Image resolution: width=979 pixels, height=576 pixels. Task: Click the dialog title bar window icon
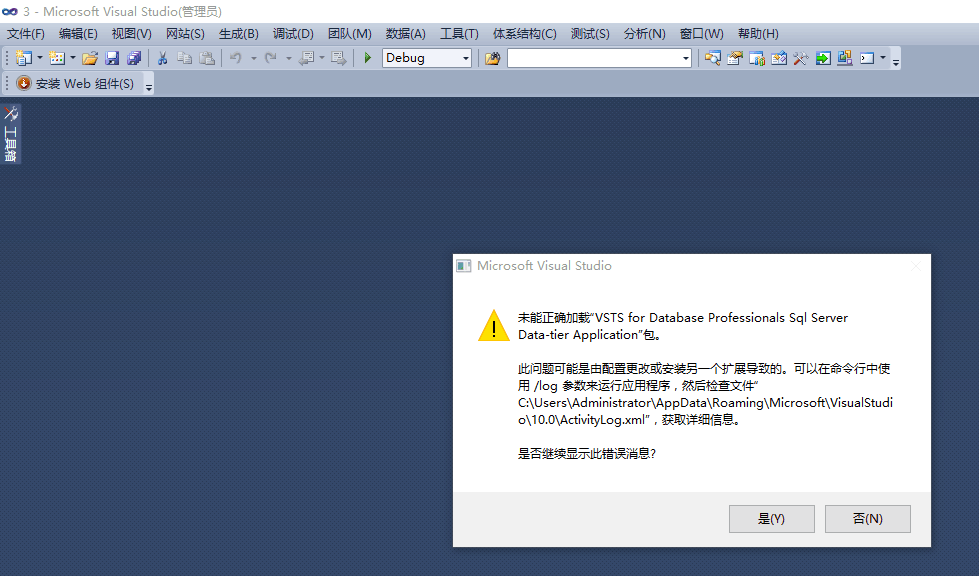point(463,266)
